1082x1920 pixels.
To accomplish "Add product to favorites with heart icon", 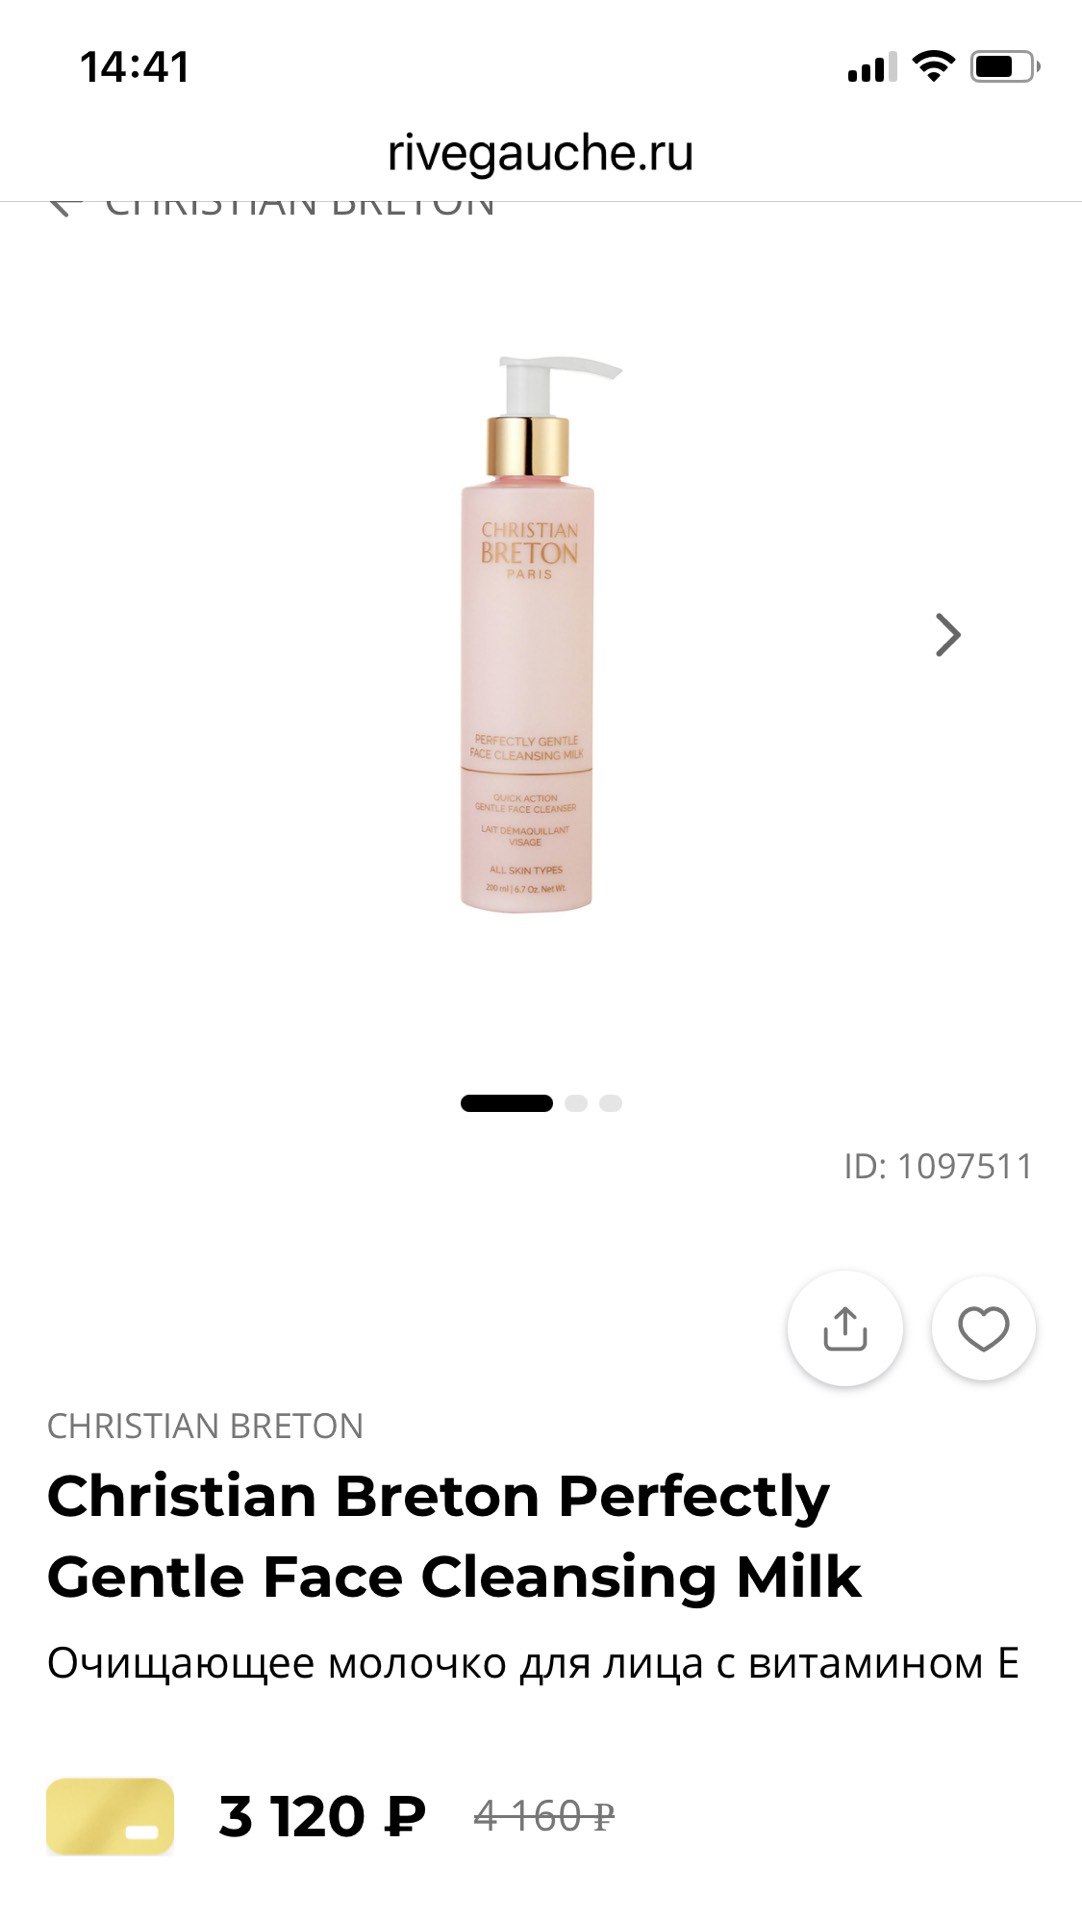I will (984, 1329).
